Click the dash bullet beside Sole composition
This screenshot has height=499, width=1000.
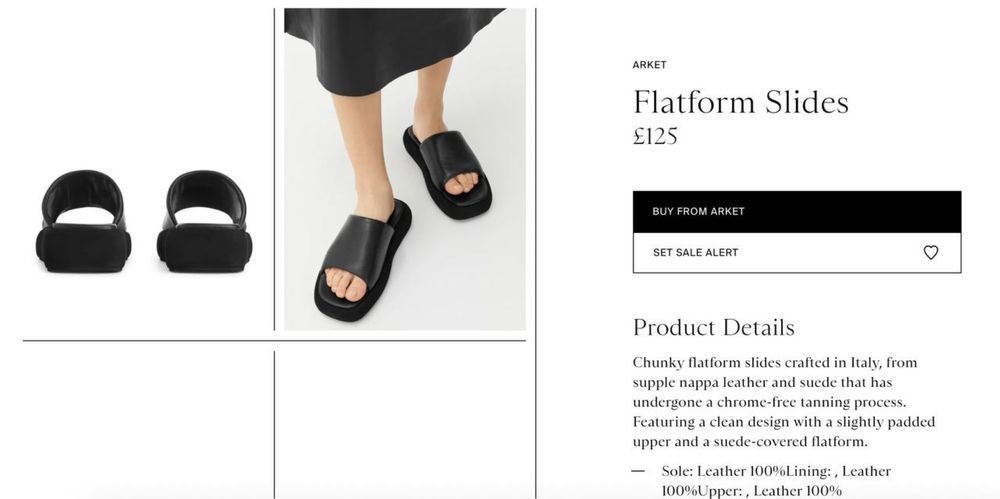click(639, 471)
